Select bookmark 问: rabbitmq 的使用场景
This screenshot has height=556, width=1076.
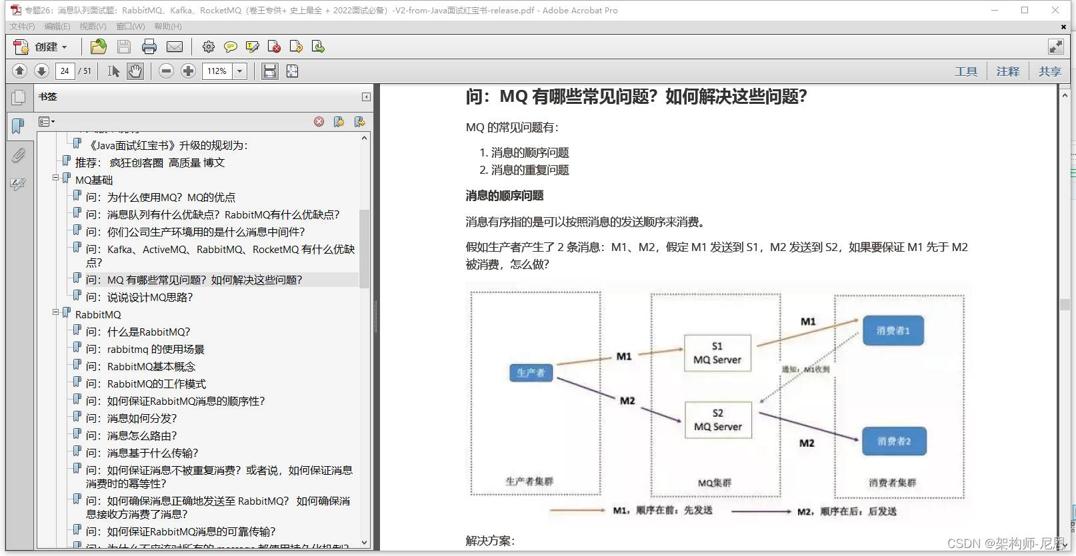click(145, 349)
